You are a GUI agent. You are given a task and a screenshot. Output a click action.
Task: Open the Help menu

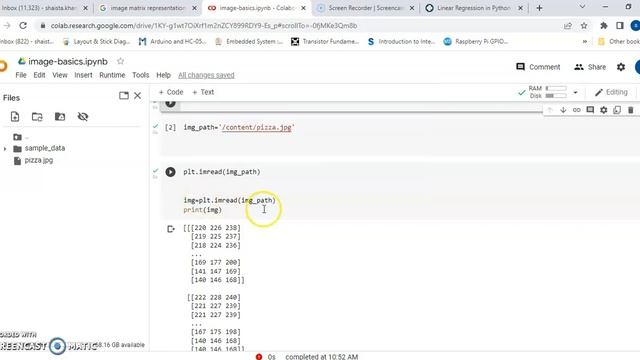coord(163,75)
